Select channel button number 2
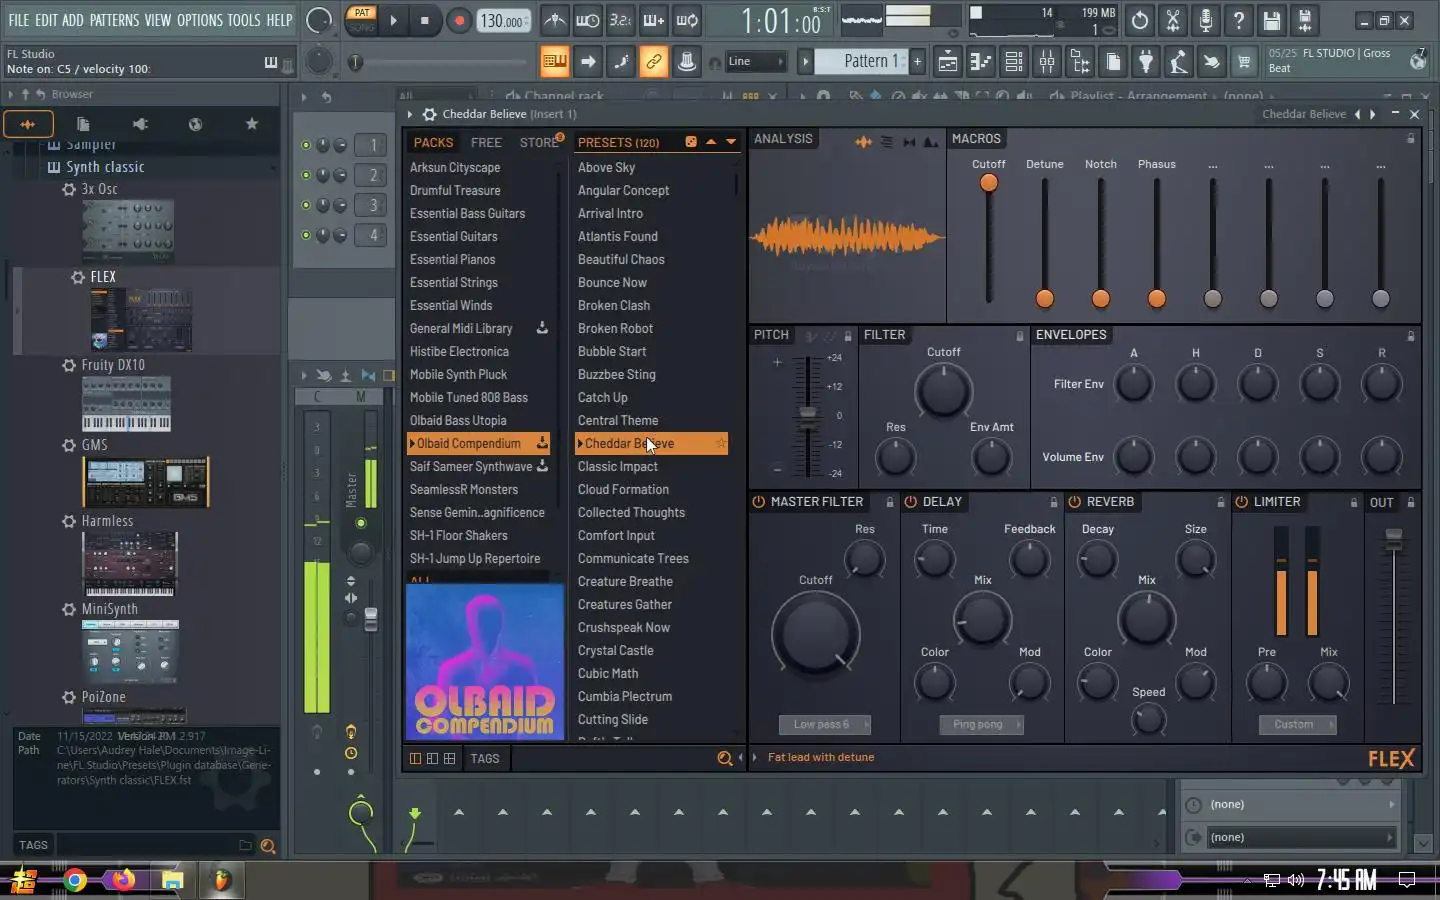 pos(373,175)
